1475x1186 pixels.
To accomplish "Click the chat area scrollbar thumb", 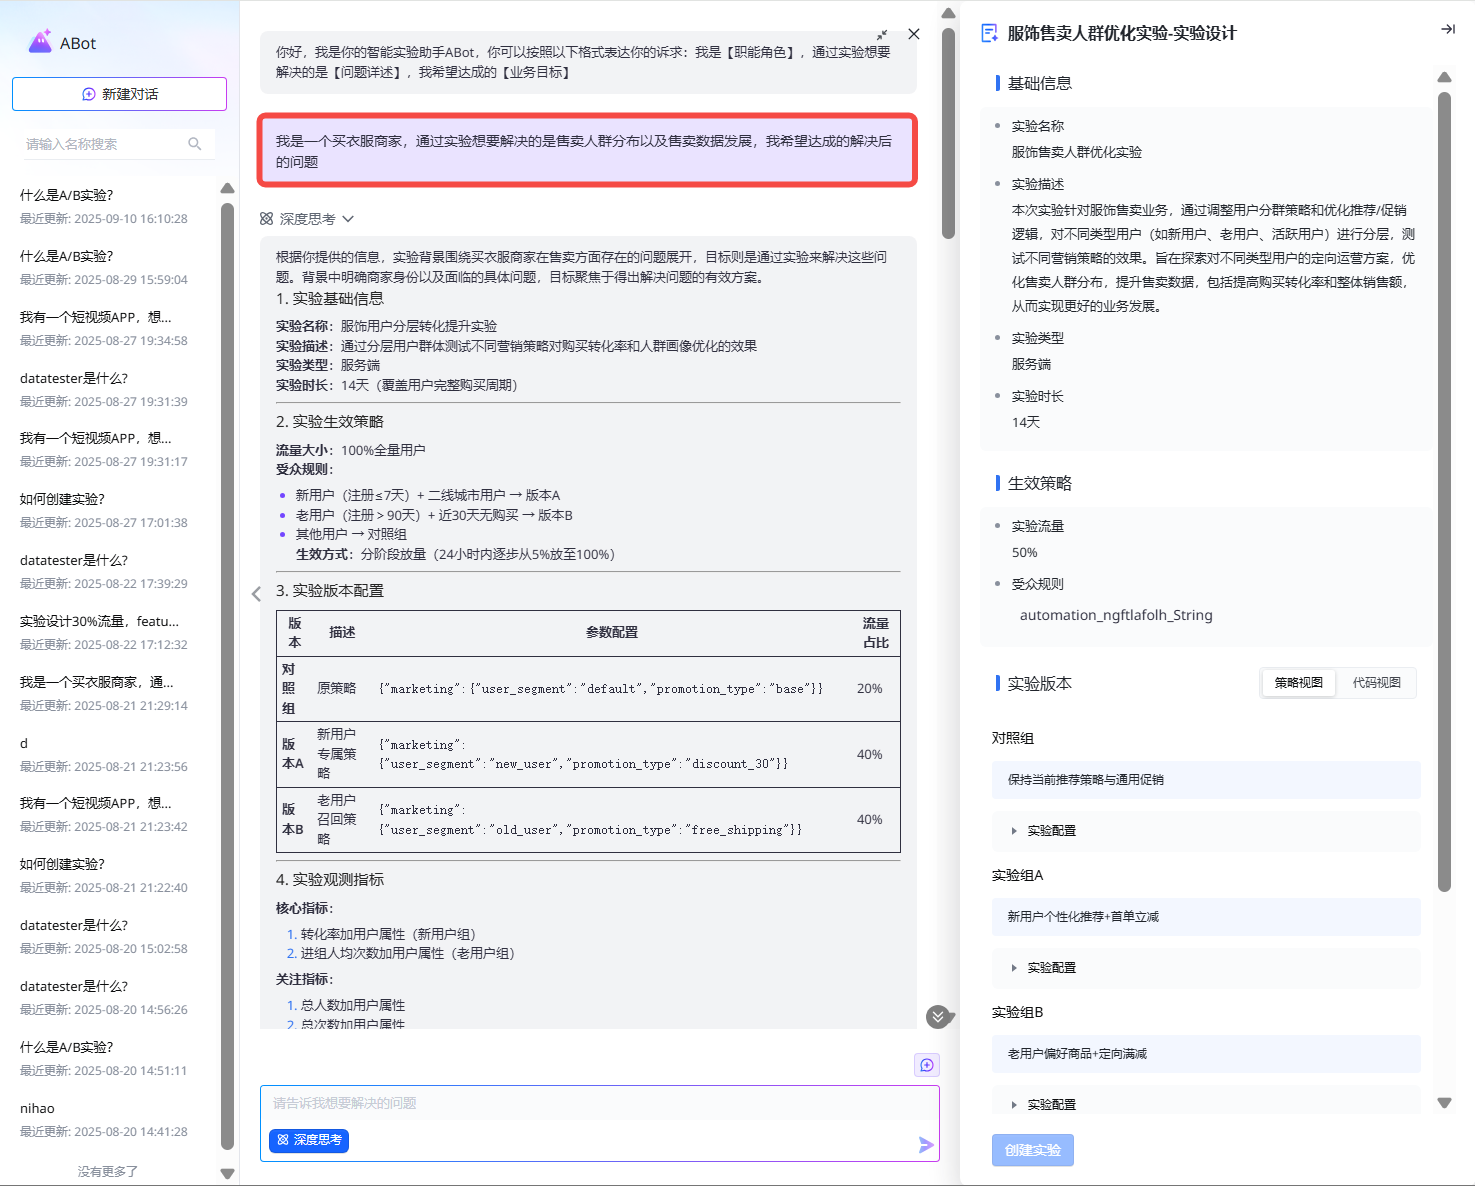I will point(948,133).
